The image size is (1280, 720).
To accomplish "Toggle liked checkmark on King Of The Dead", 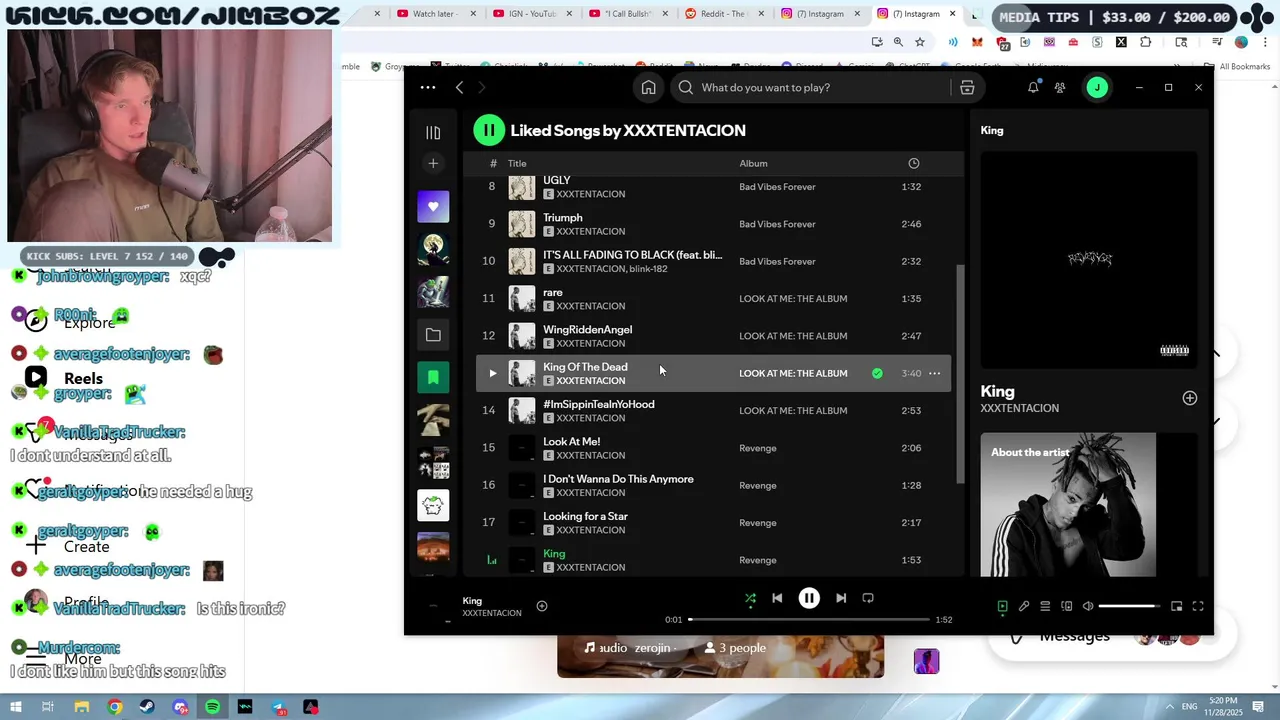I will tap(877, 373).
